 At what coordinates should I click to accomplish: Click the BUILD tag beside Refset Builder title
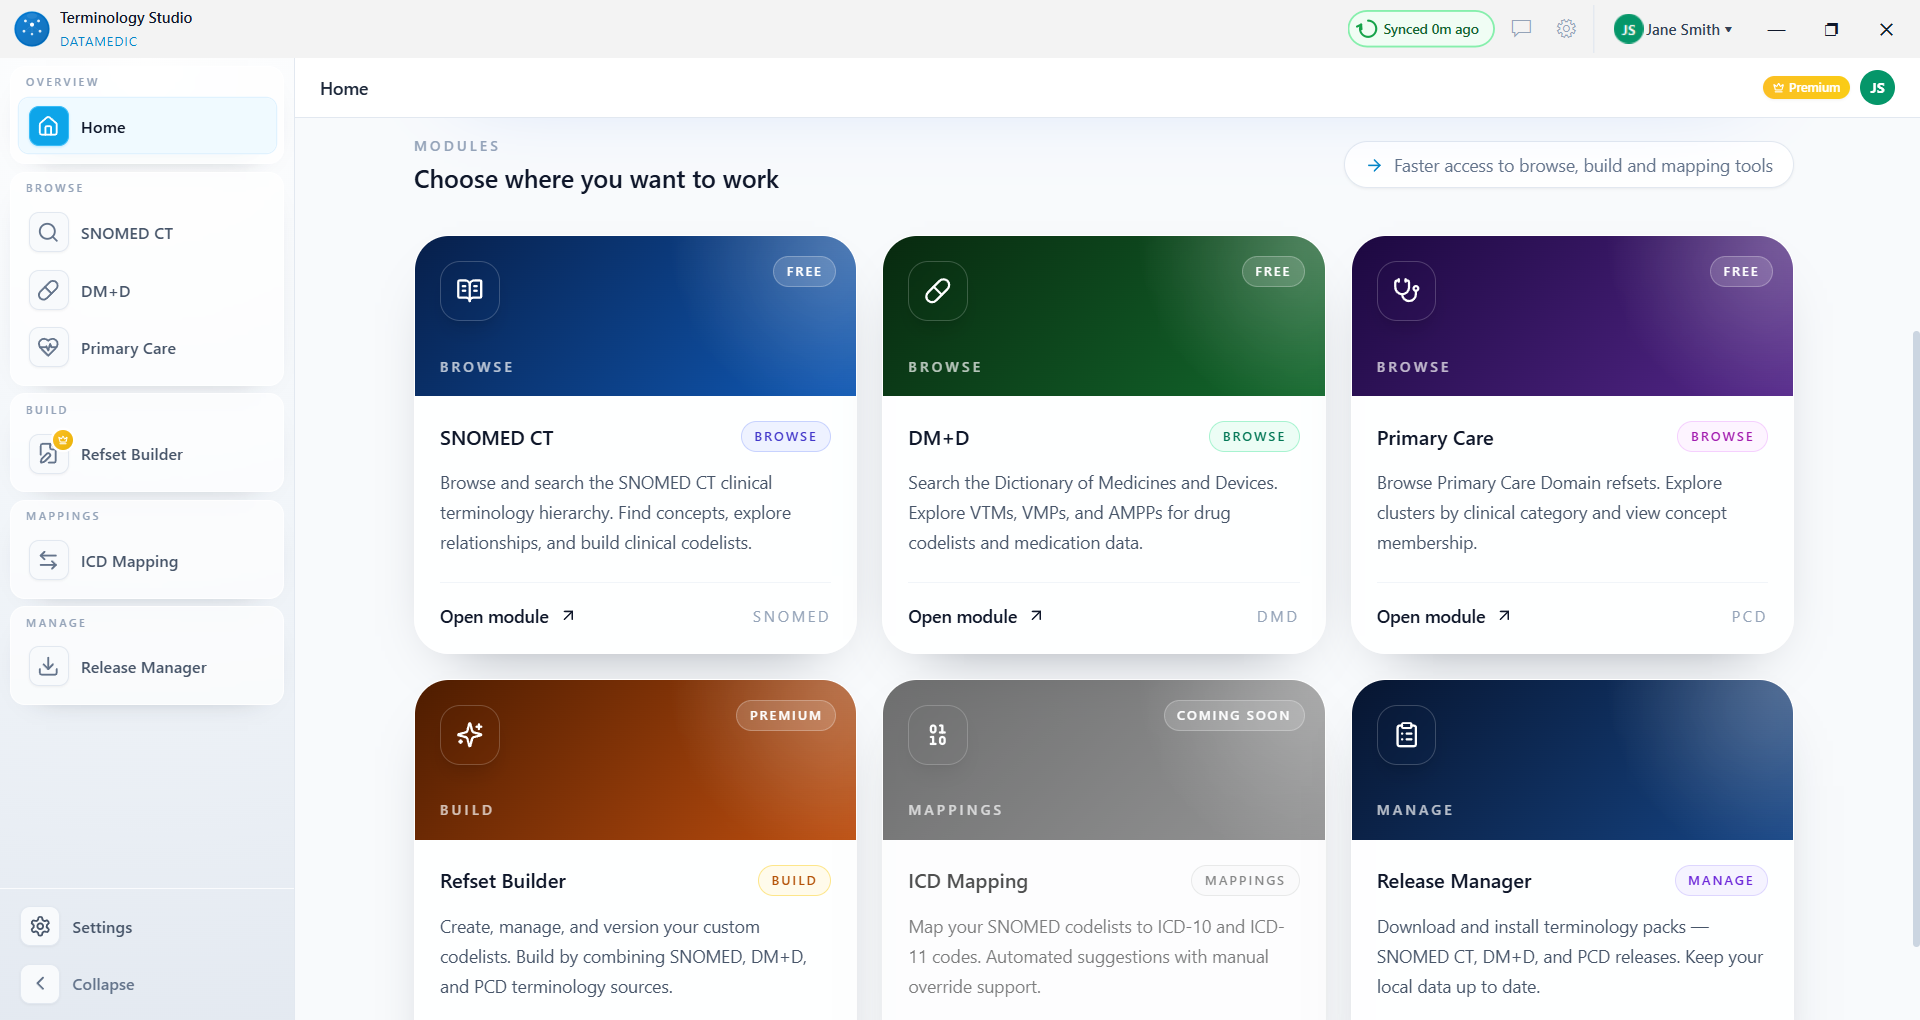[x=794, y=881]
